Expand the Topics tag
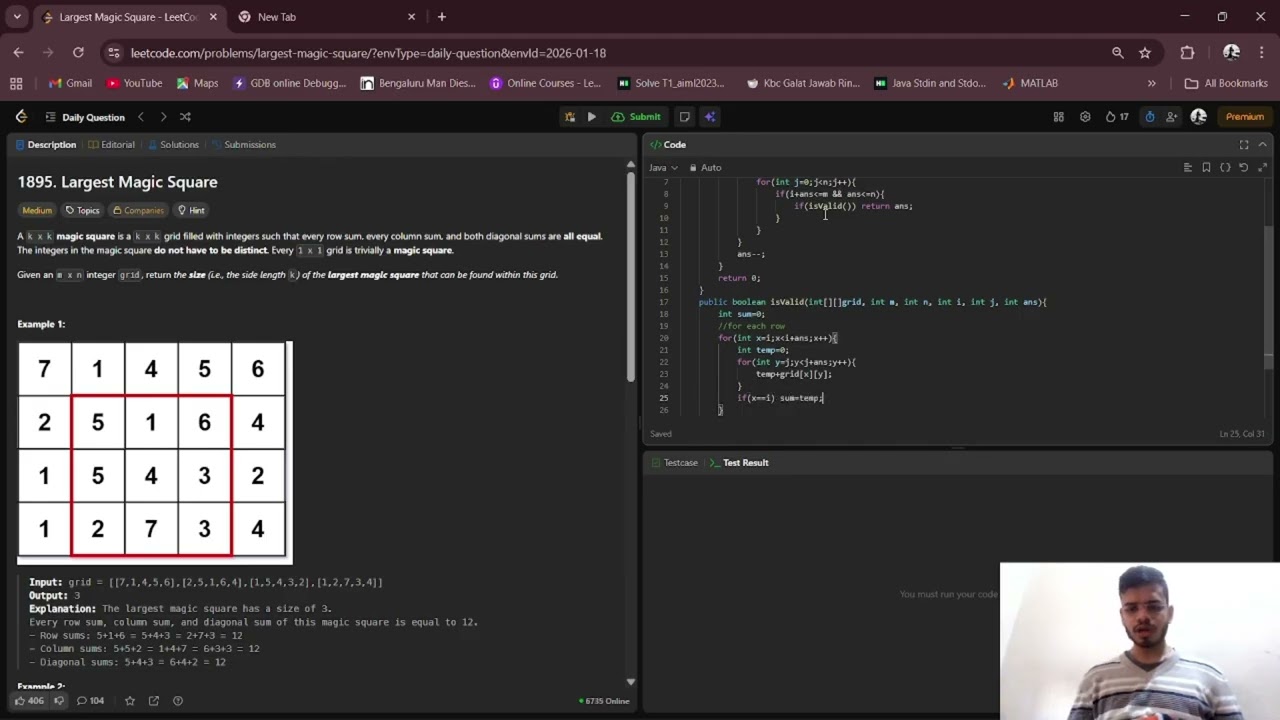This screenshot has height=720, width=1280. click(82, 210)
